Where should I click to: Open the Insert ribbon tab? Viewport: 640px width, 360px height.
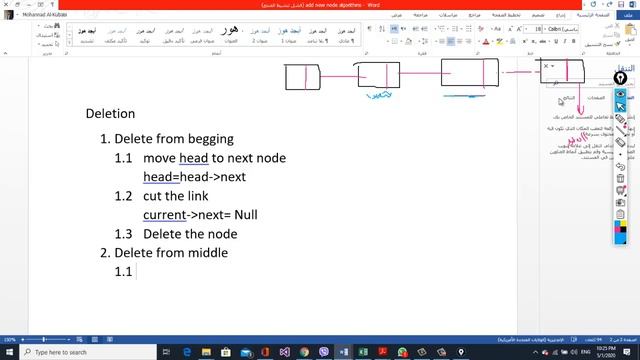pyautogui.click(x=561, y=15)
